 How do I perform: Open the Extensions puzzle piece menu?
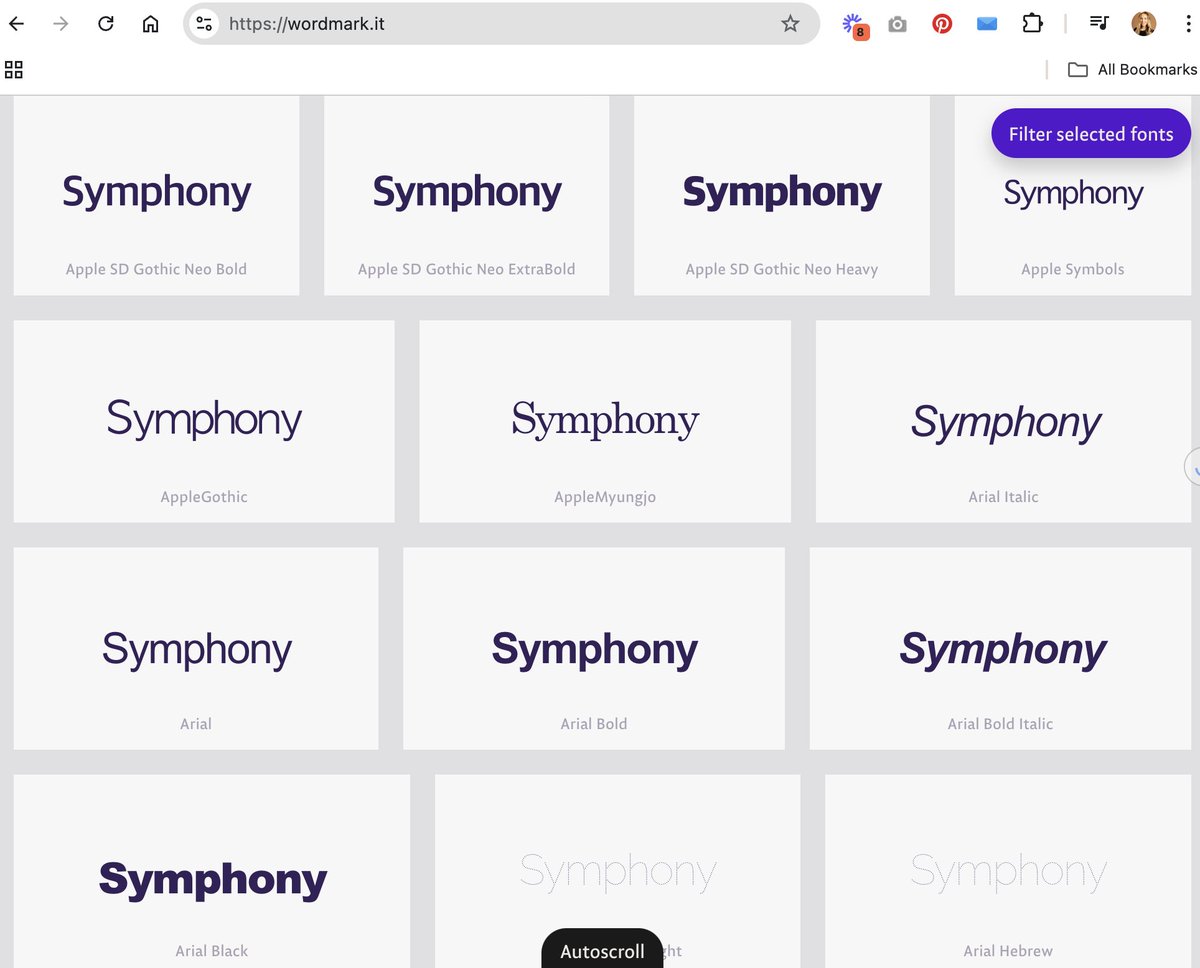click(1032, 24)
